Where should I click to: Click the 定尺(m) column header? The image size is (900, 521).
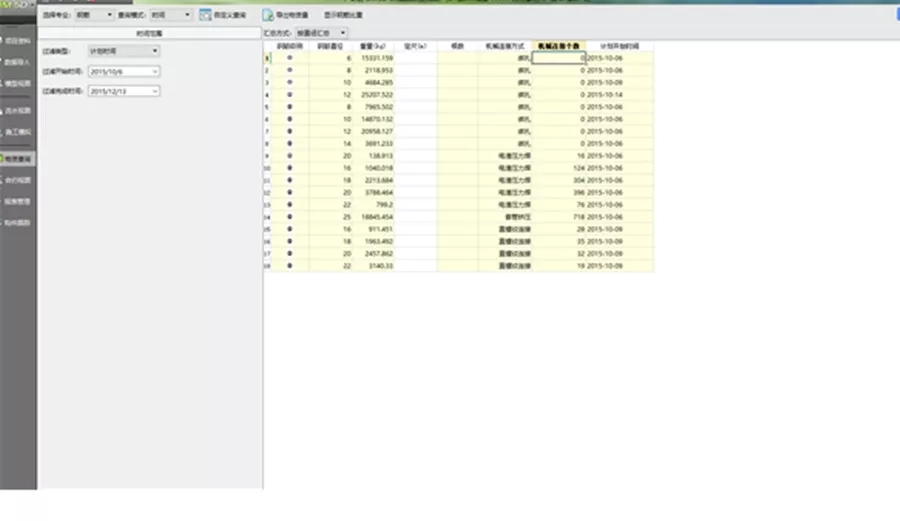point(416,46)
